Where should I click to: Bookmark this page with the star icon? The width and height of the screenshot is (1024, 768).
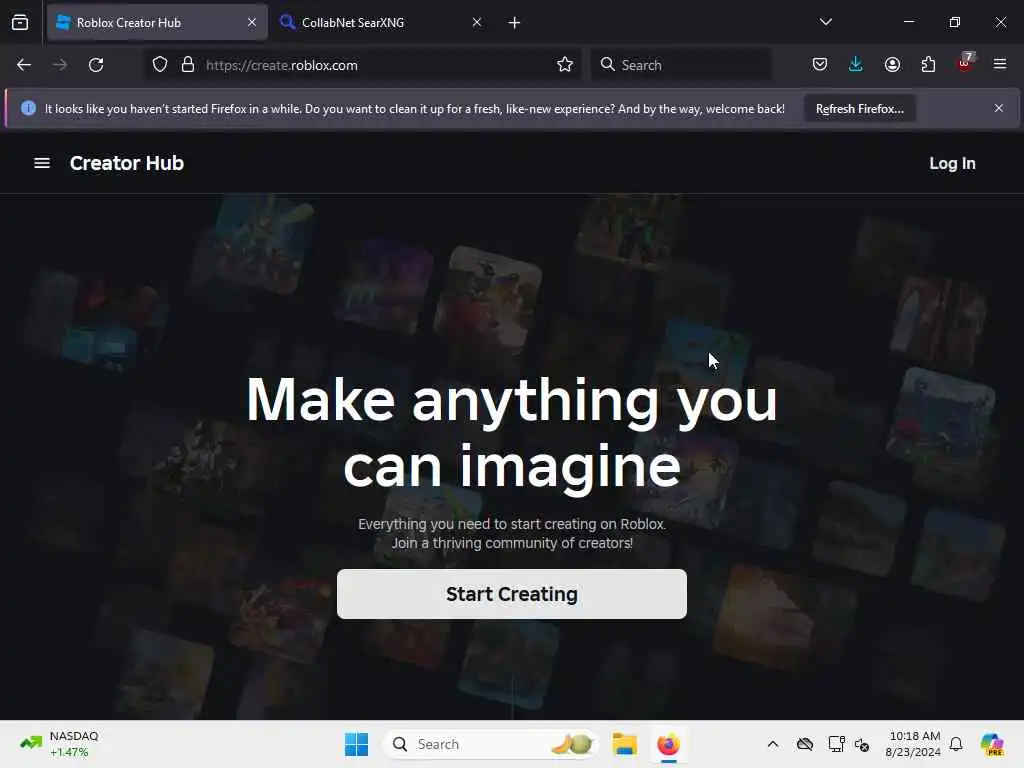pyautogui.click(x=565, y=65)
